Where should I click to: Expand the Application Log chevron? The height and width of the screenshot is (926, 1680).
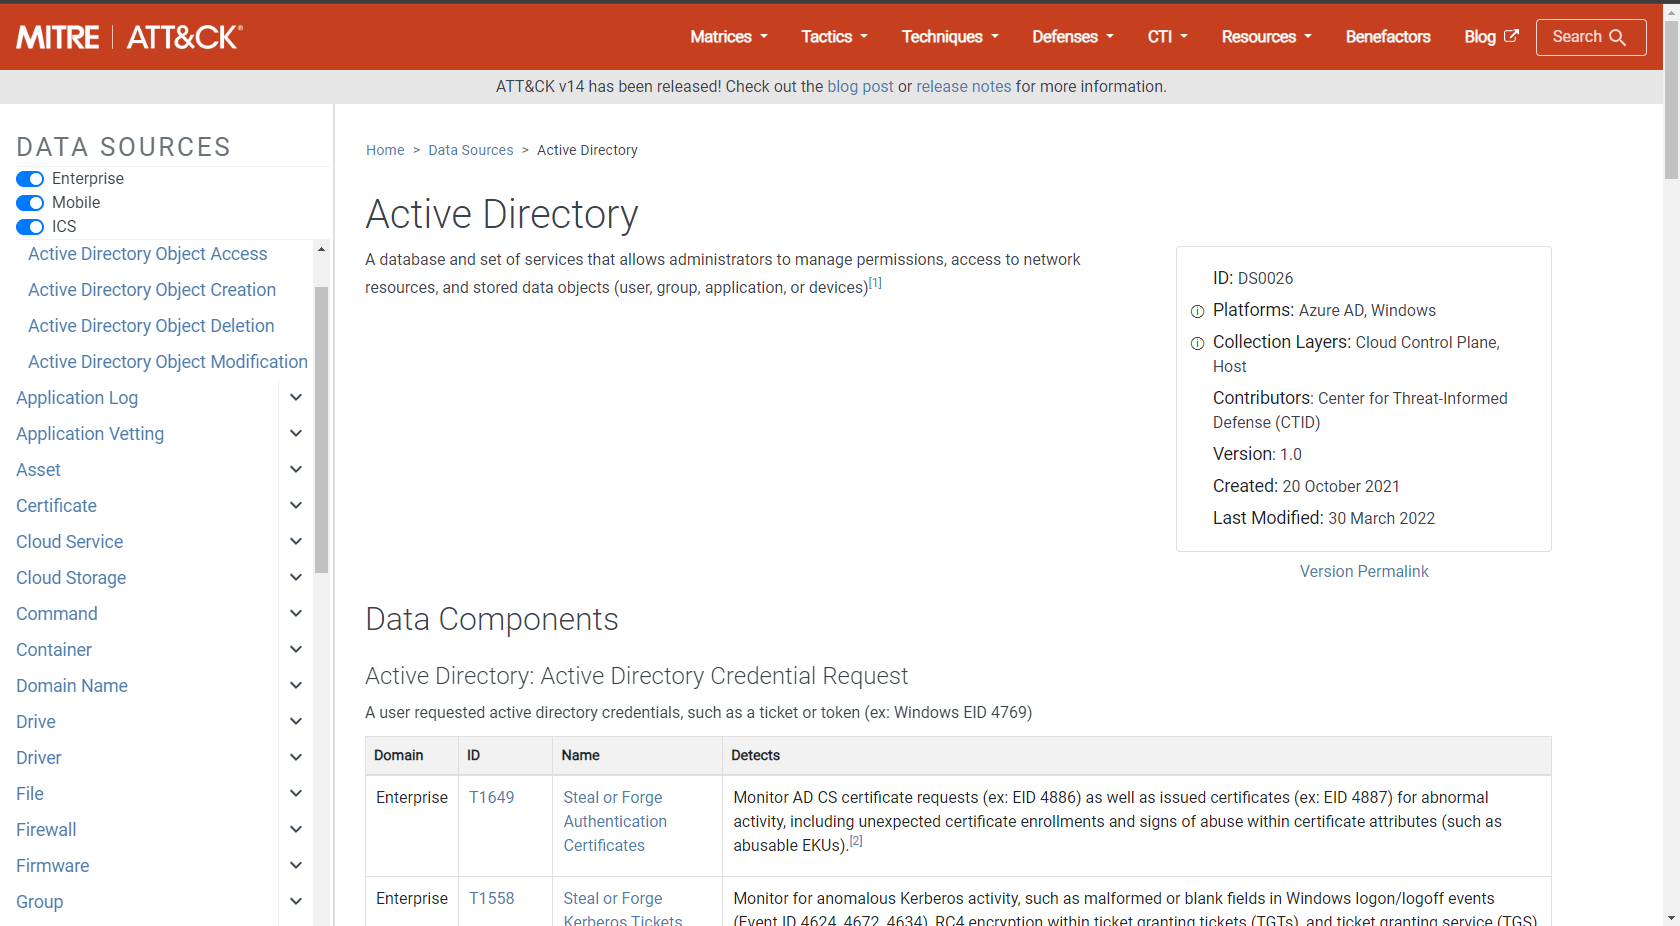tap(296, 397)
